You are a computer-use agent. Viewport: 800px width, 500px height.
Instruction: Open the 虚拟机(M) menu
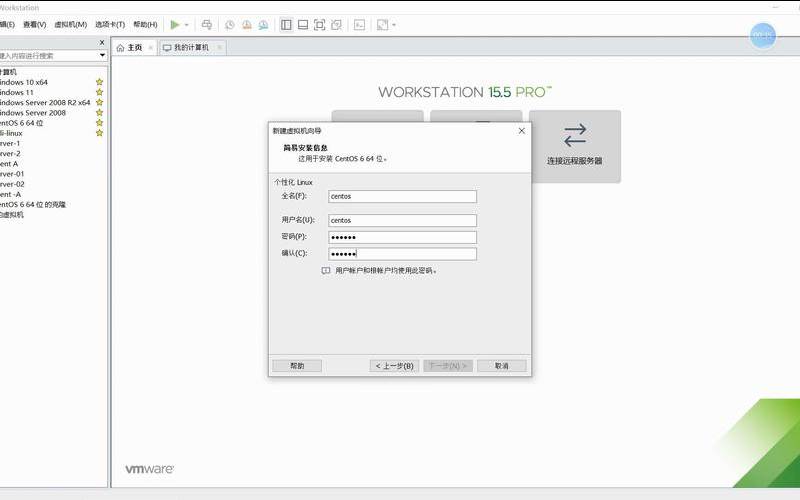70,24
